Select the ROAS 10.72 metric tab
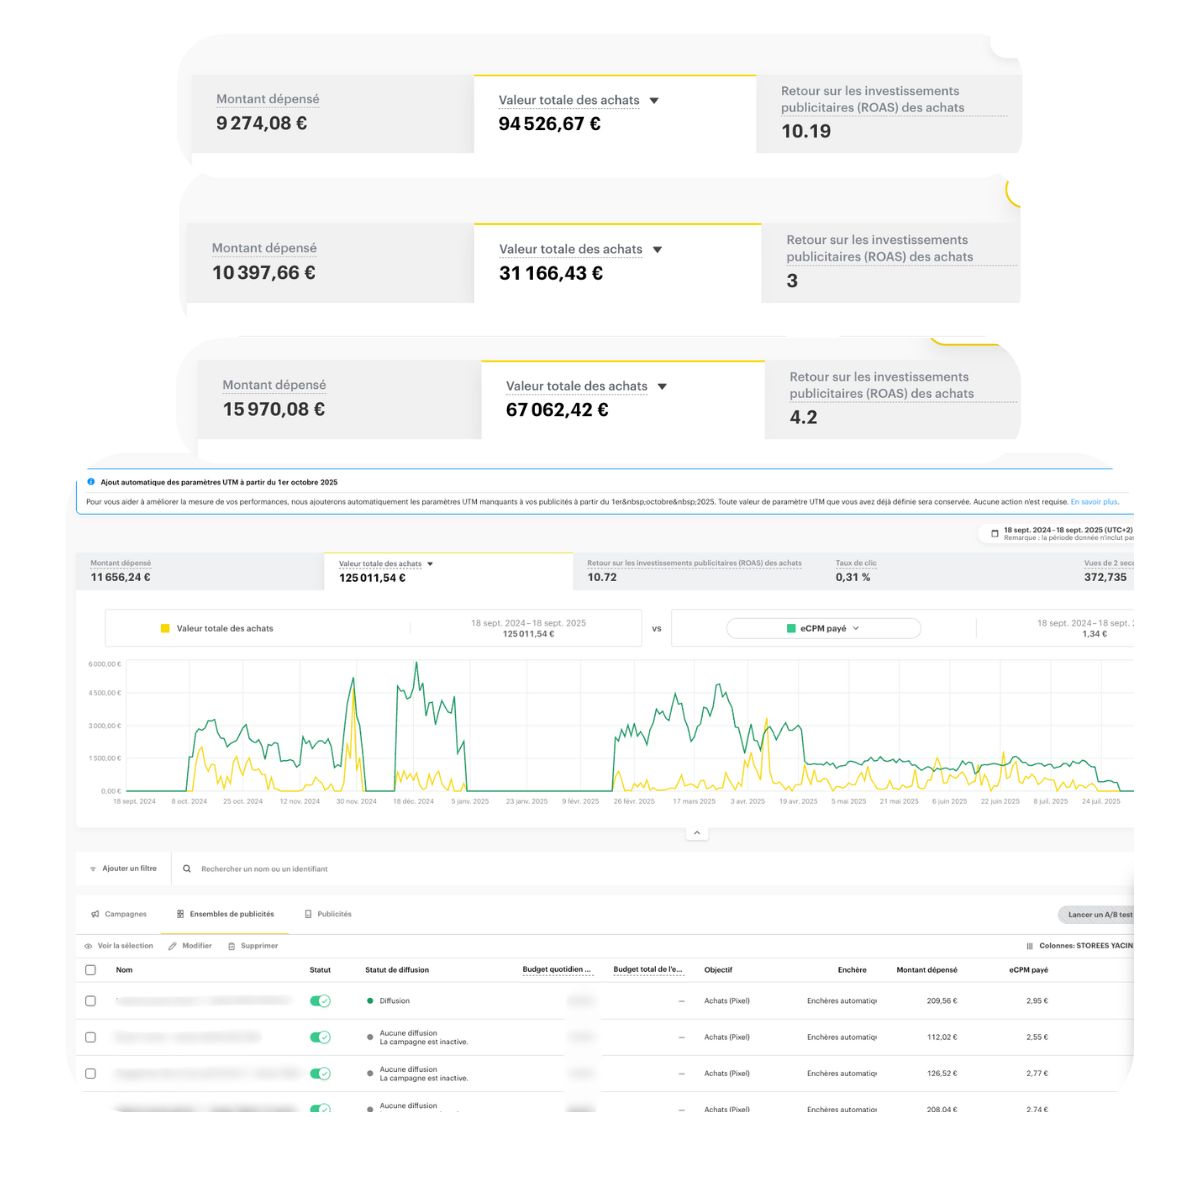Viewport: 1200px width, 1200px height. [x=698, y=571]
